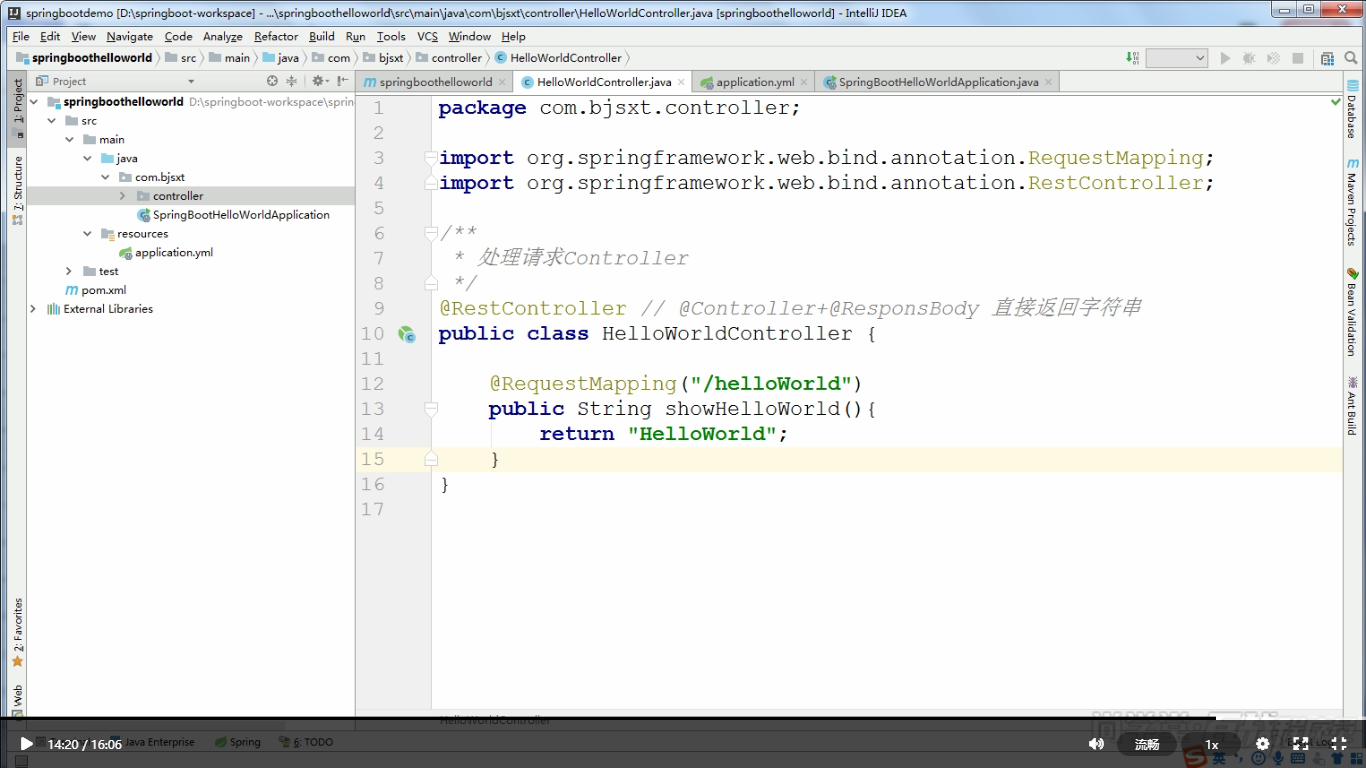Mute the video with the speaker icon
This screenshot has width=1366, height=768.
1096,744
